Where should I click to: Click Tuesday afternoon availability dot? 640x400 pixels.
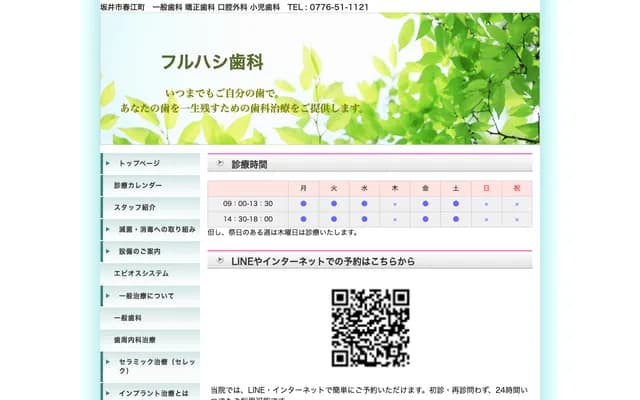334,219
